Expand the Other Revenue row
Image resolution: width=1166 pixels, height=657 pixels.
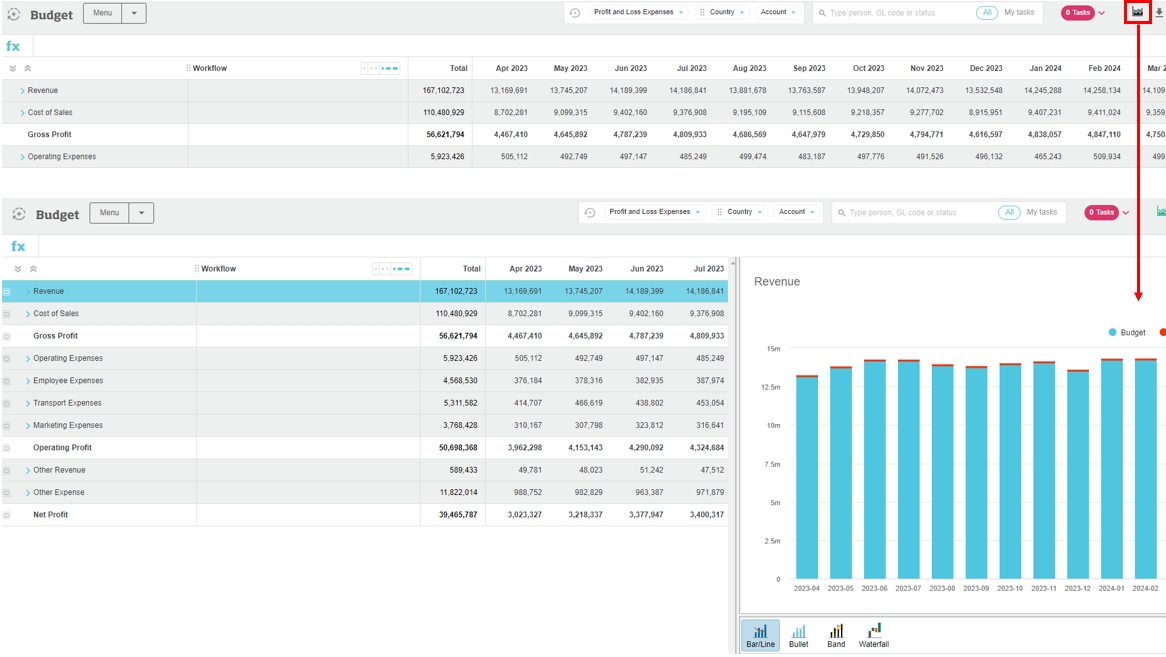tap(28, 471)
